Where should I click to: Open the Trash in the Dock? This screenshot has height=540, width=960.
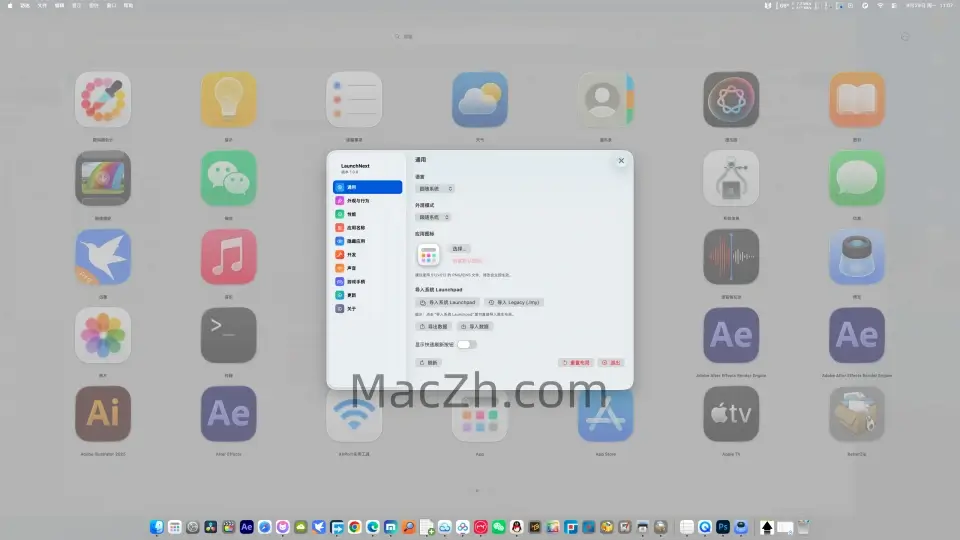[x=804, y=527]
